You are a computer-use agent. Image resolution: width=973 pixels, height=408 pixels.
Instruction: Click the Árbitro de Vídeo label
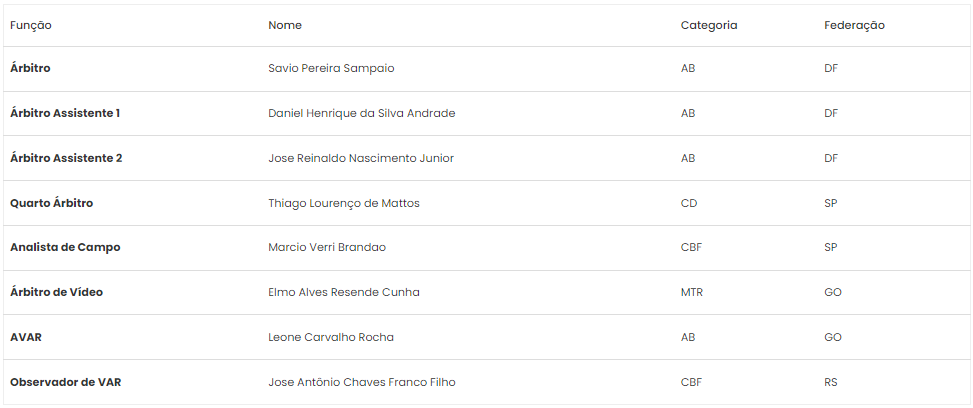[x=56, y=292]
